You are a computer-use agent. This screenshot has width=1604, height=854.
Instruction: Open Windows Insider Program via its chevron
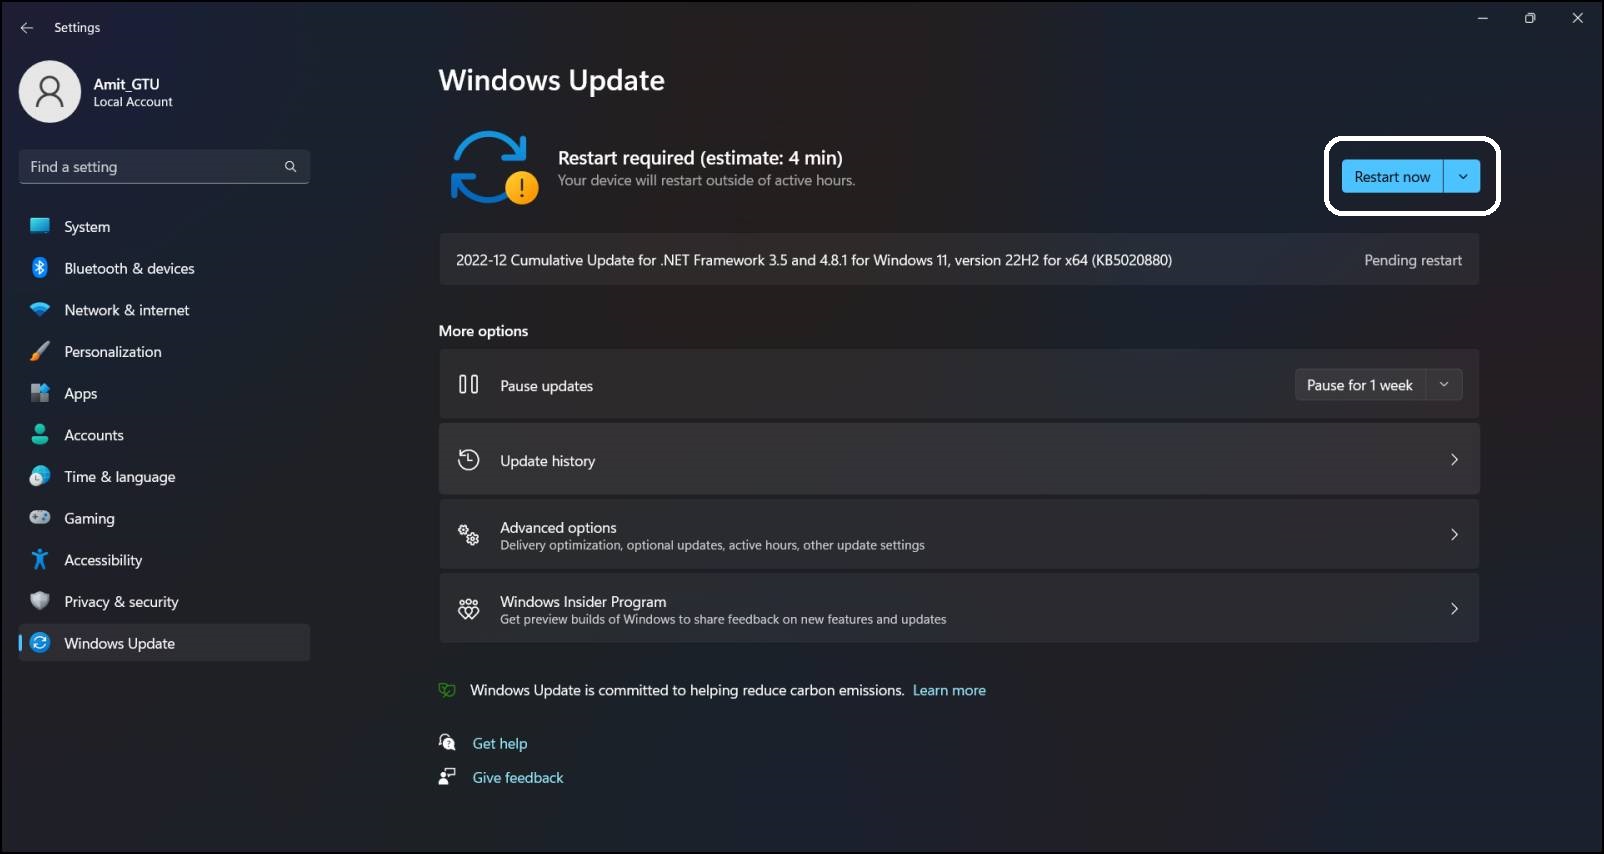(1454, 609)
